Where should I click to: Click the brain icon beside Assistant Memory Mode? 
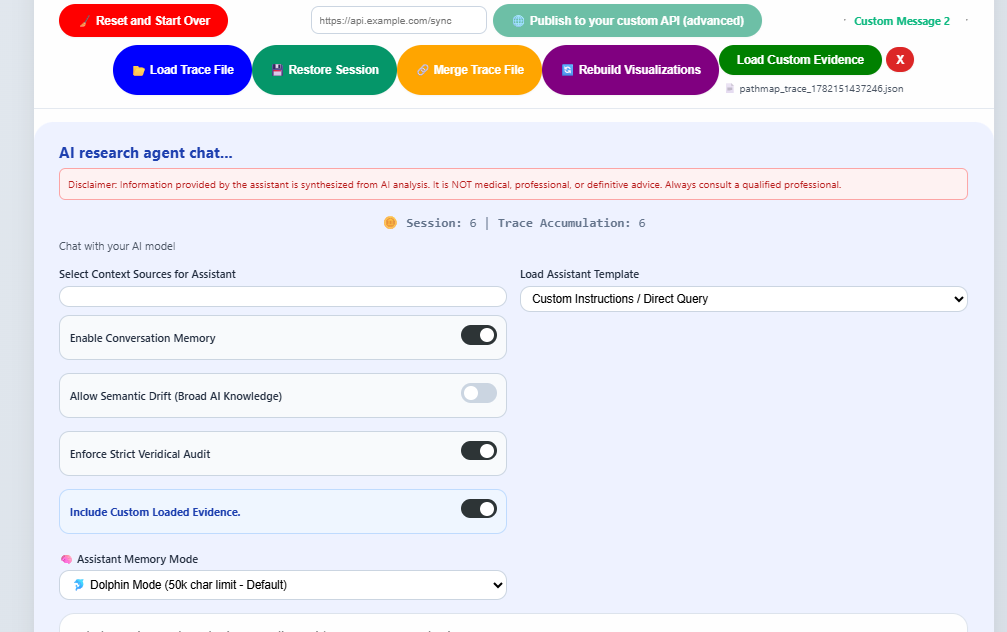coord(66,559)
